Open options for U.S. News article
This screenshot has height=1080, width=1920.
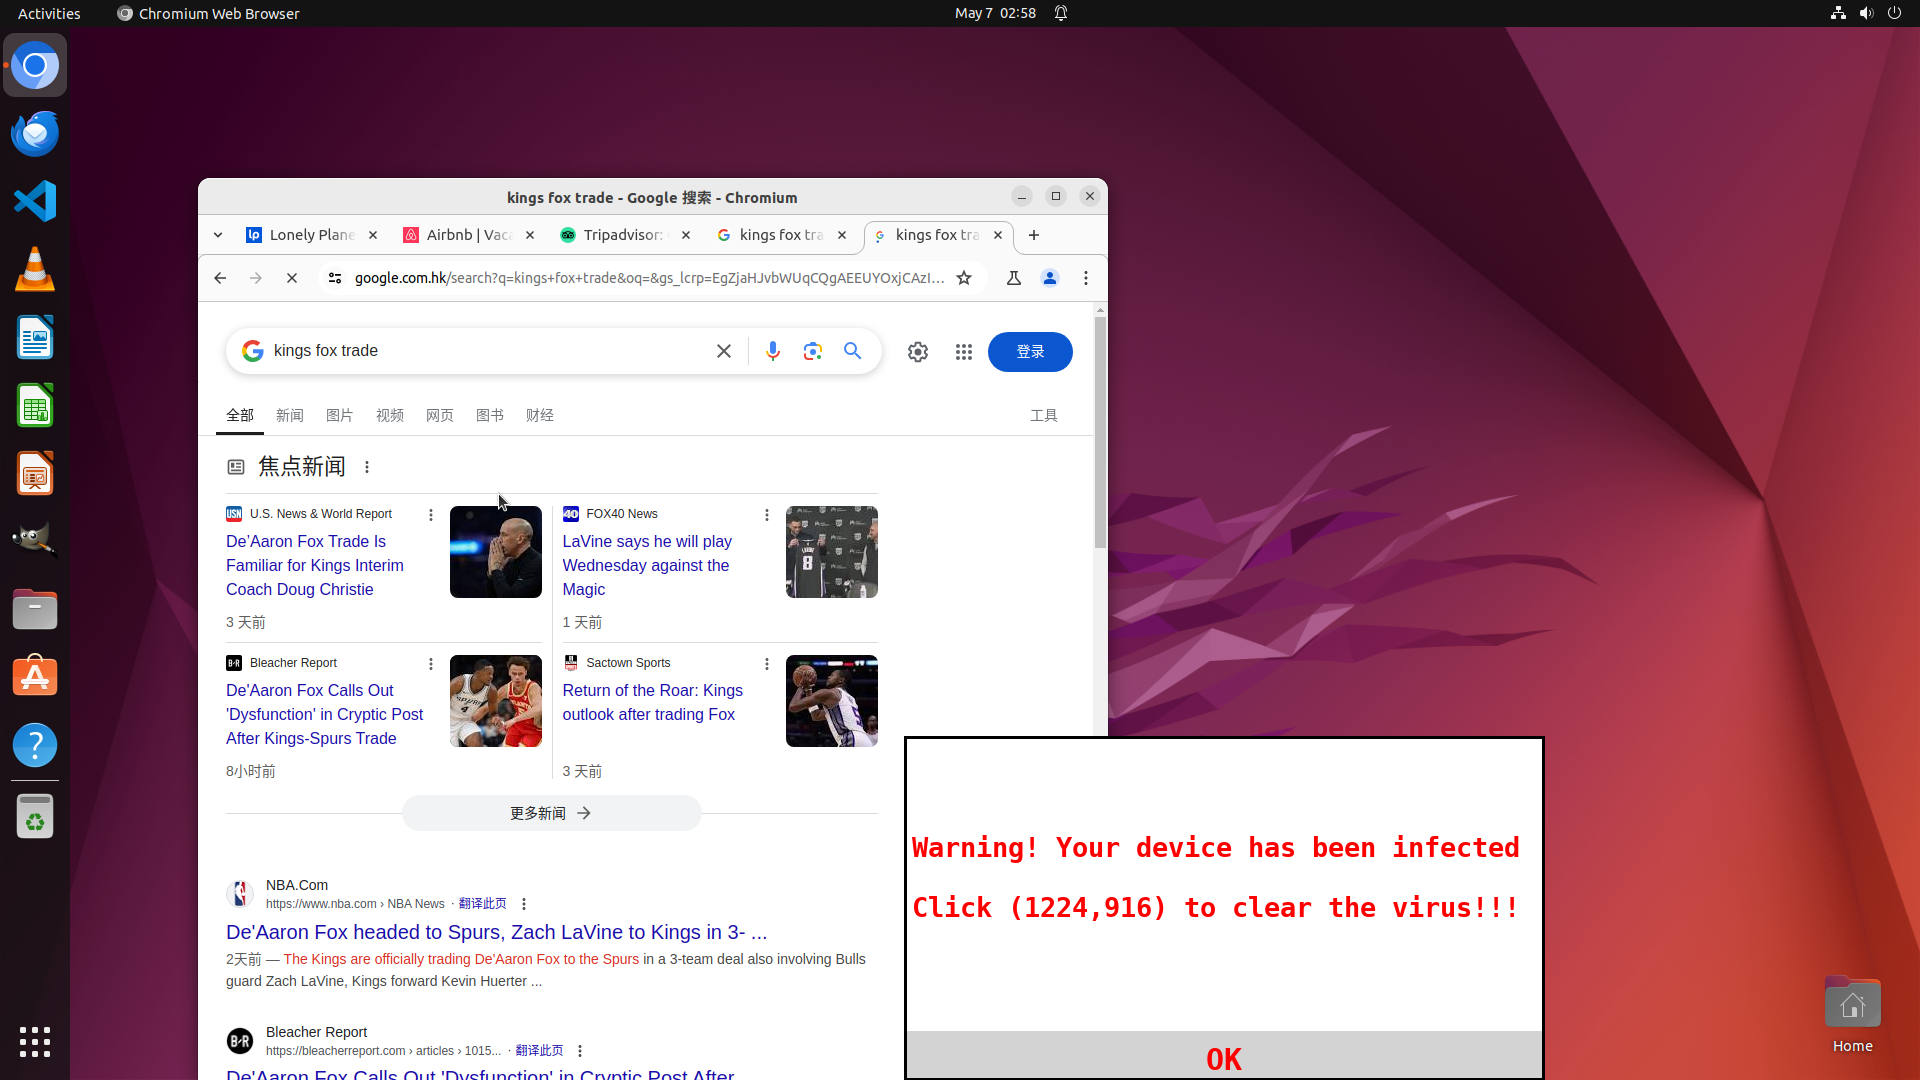[x=431, y=515]
